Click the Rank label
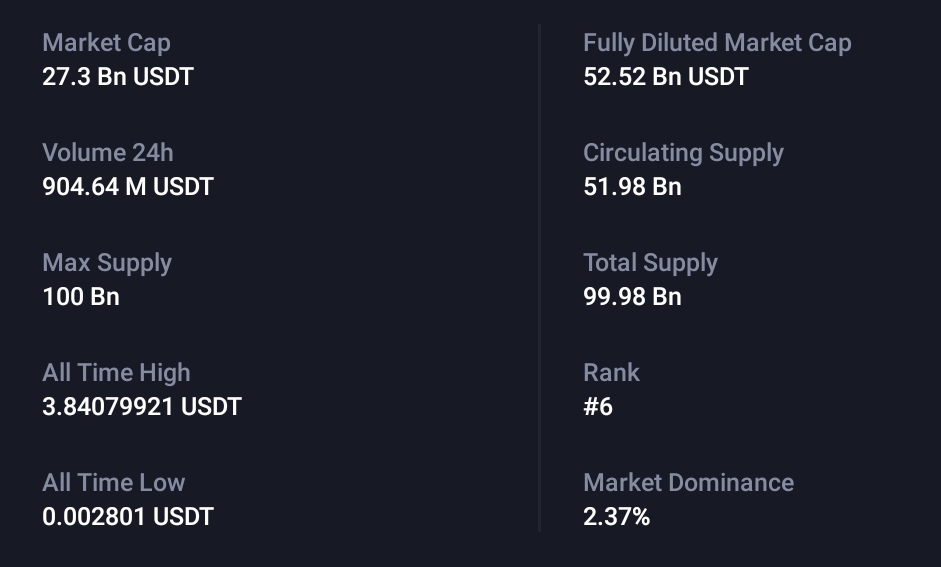This screenshot has width=941, height=567. (x=611, y=373)
